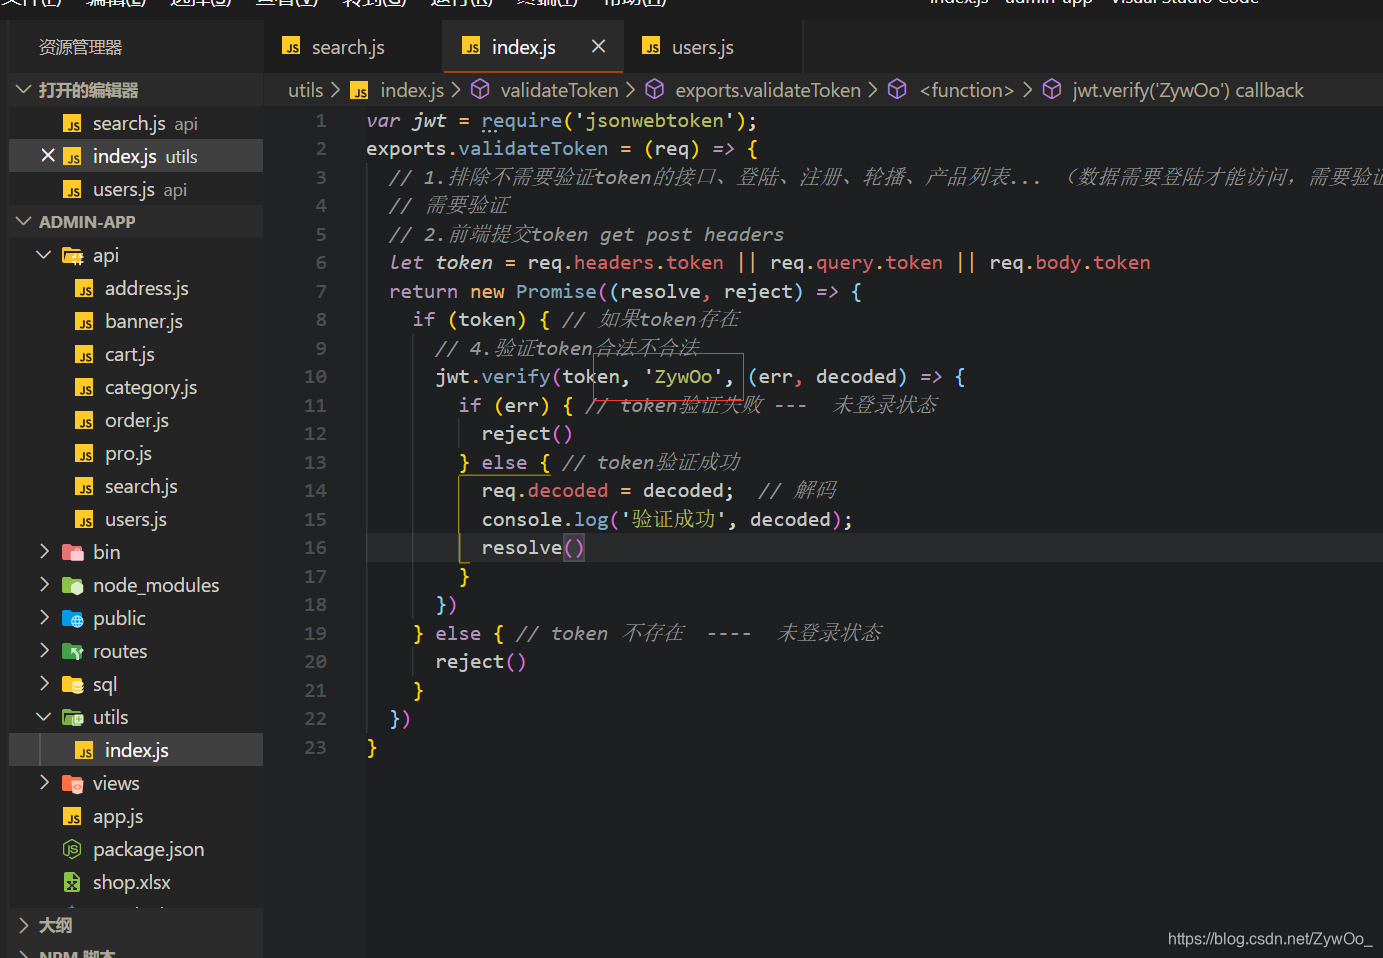Click line number 10 in gutter

pos(315,376)
